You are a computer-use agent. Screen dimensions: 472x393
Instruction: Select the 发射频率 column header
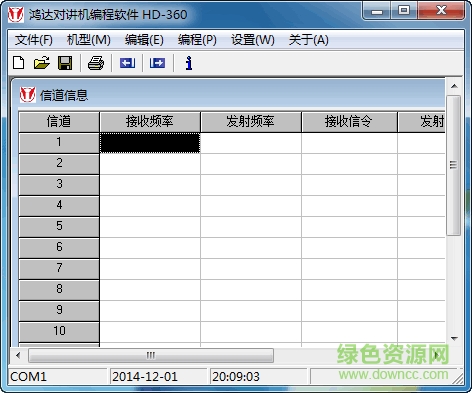tap(251, 122)
